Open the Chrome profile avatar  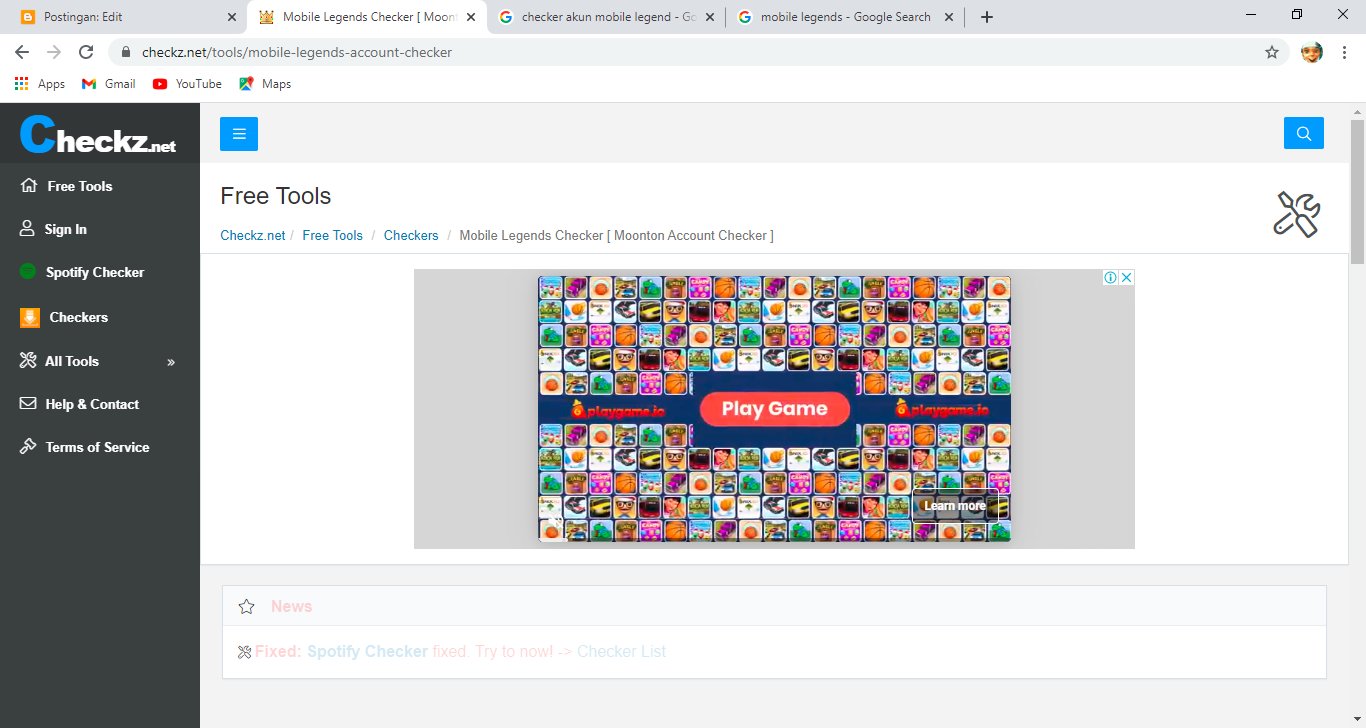(1312, 52)
